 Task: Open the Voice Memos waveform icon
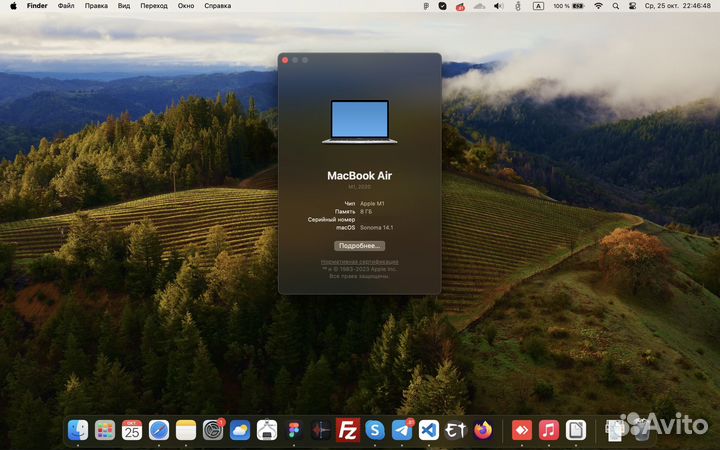321,430
